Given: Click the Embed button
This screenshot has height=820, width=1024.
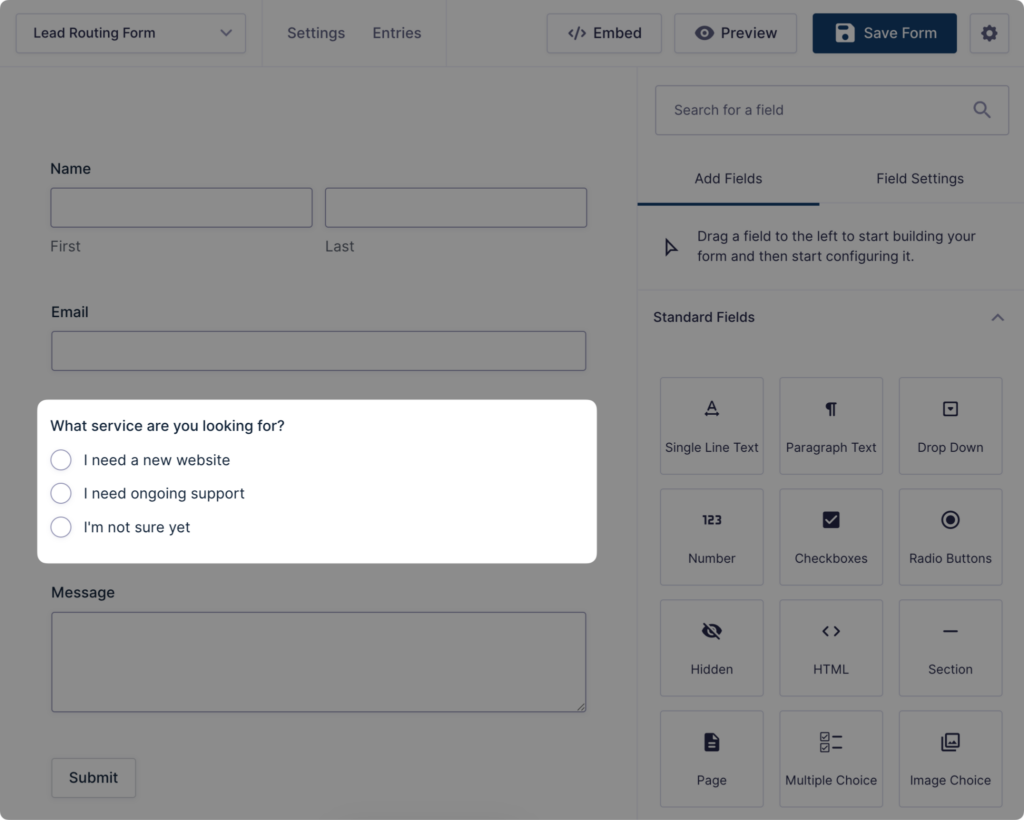Looking at the screenshot, I should [604, 33].
